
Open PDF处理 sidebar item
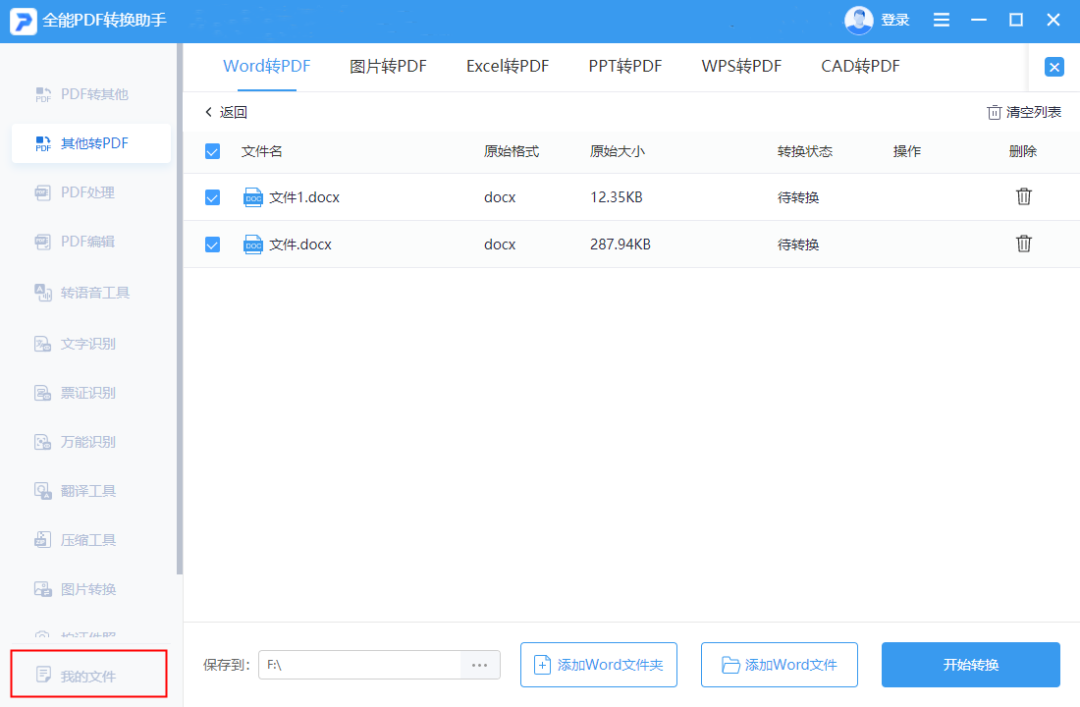[x=74, y=192]
